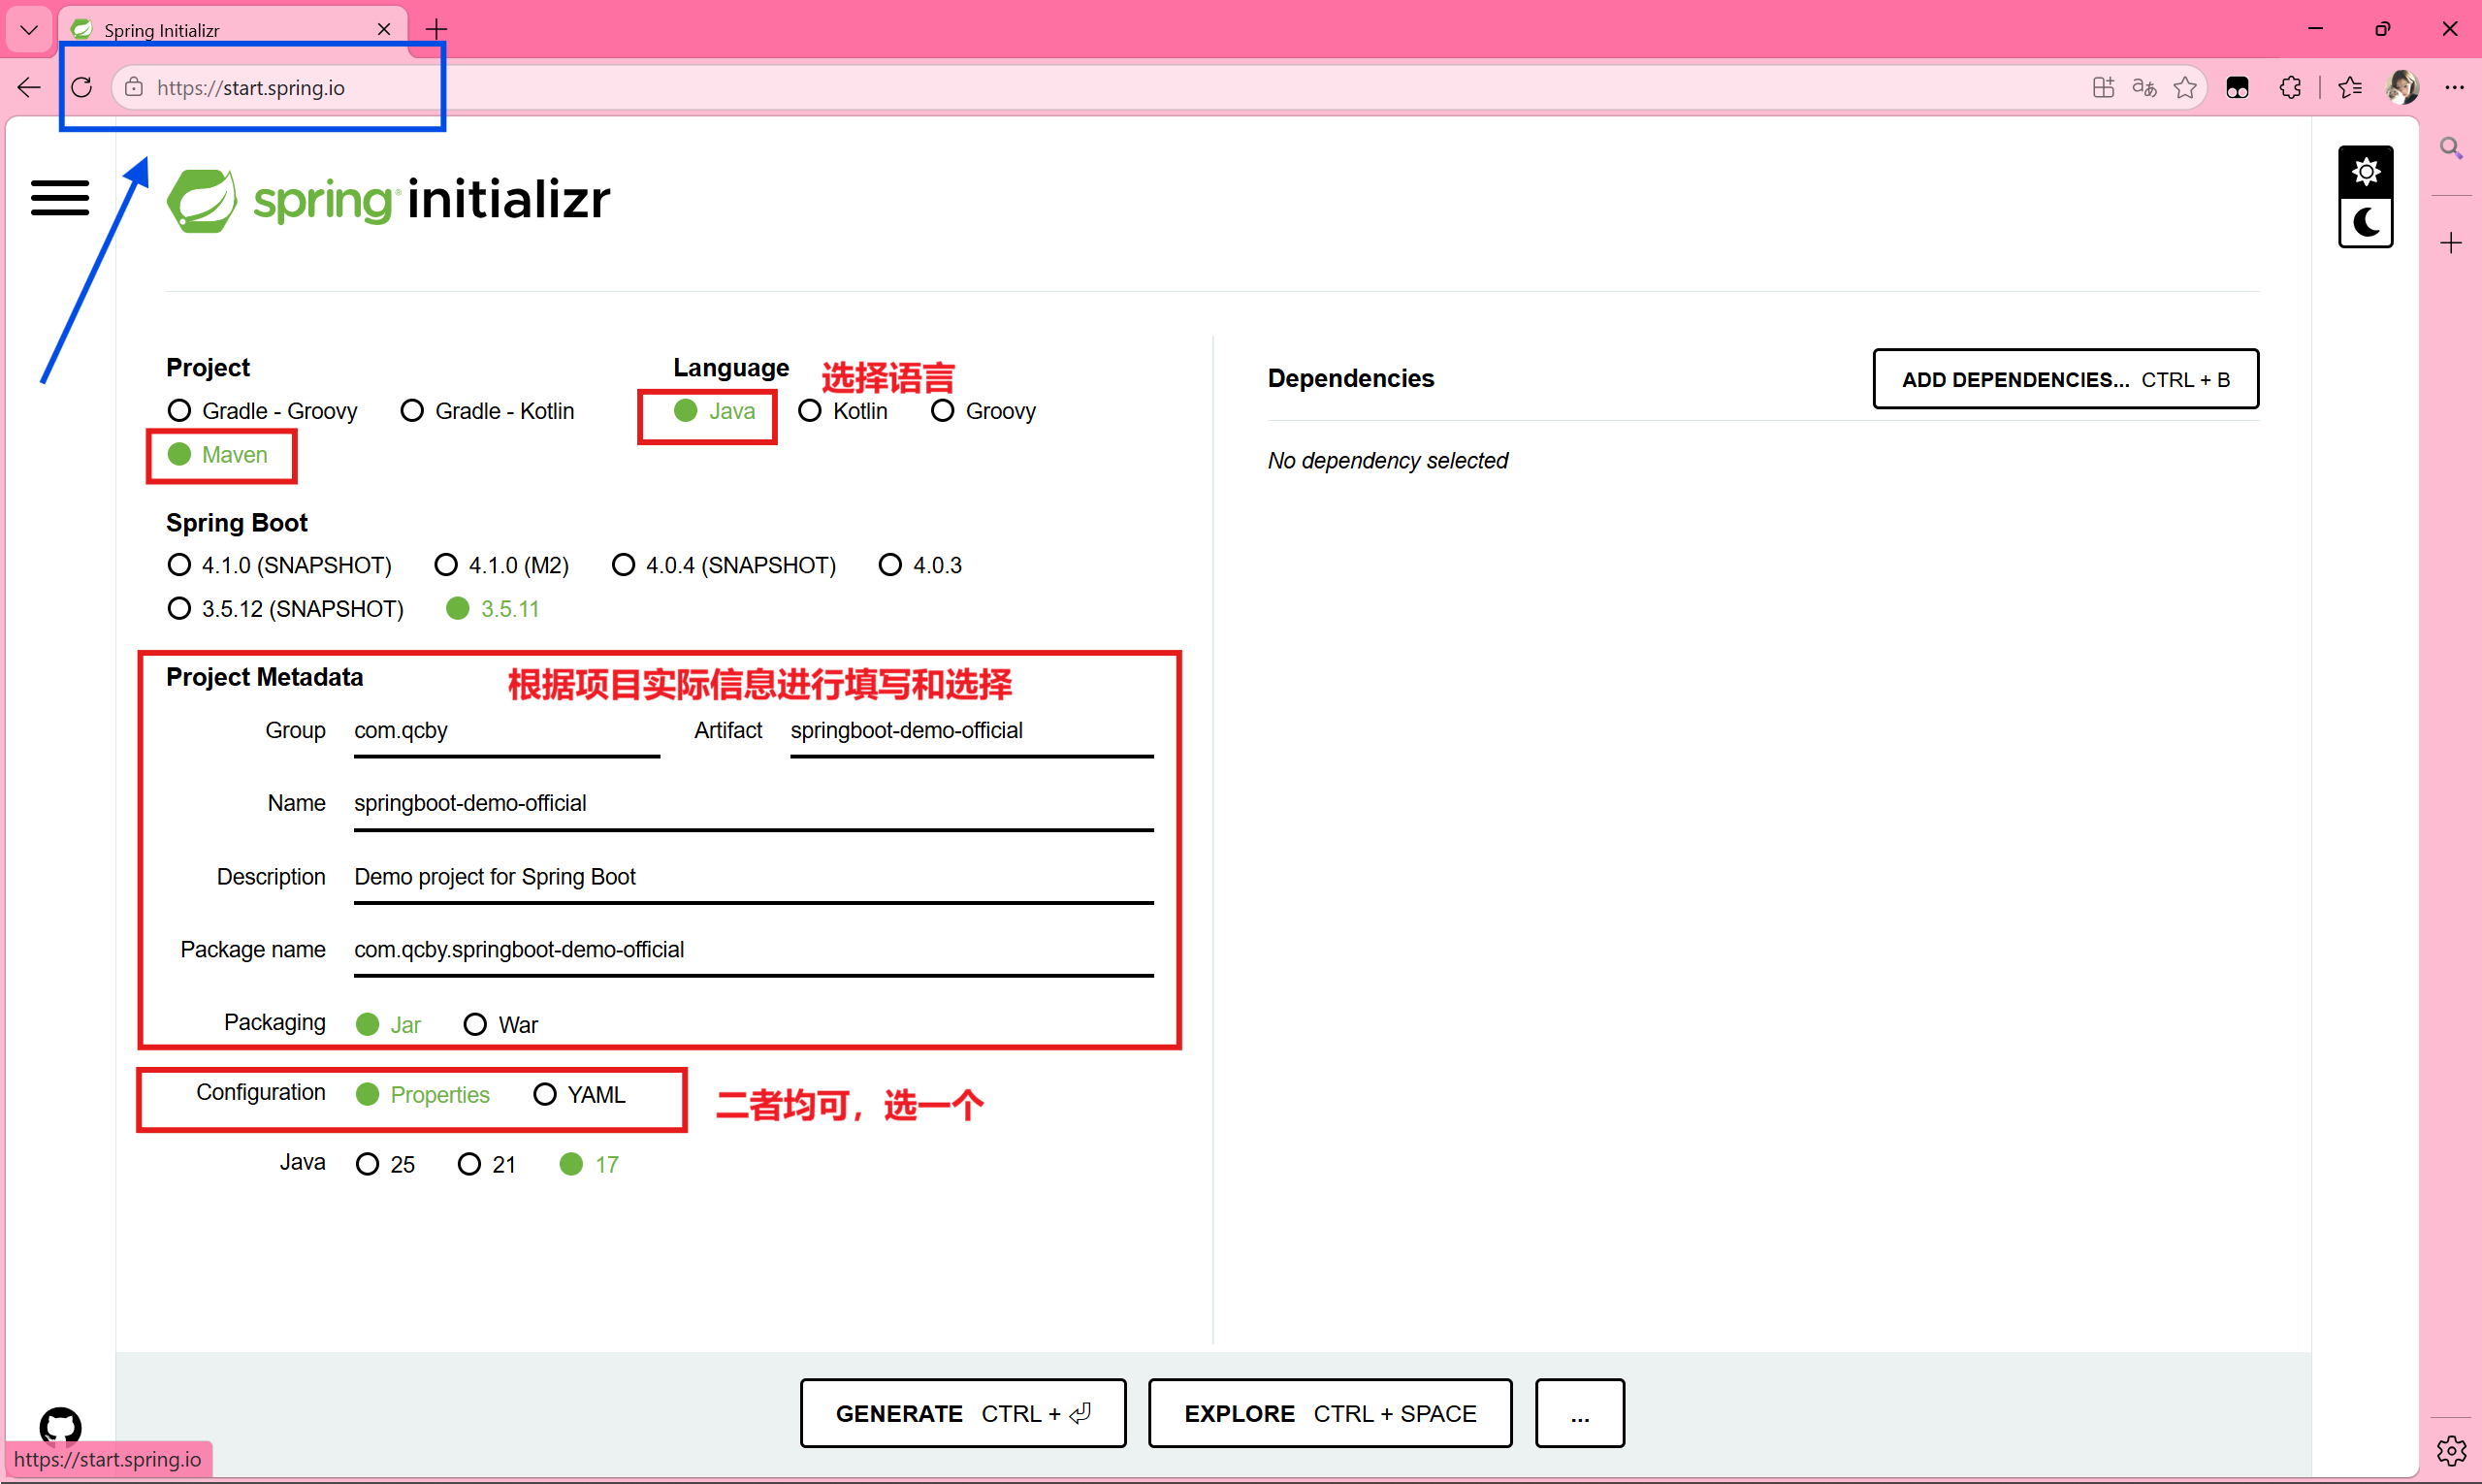The height and width of the screenshot is (1484, 2482).
Task: Switch to the dark theme (moon icon)
Action: [2365, 222]
